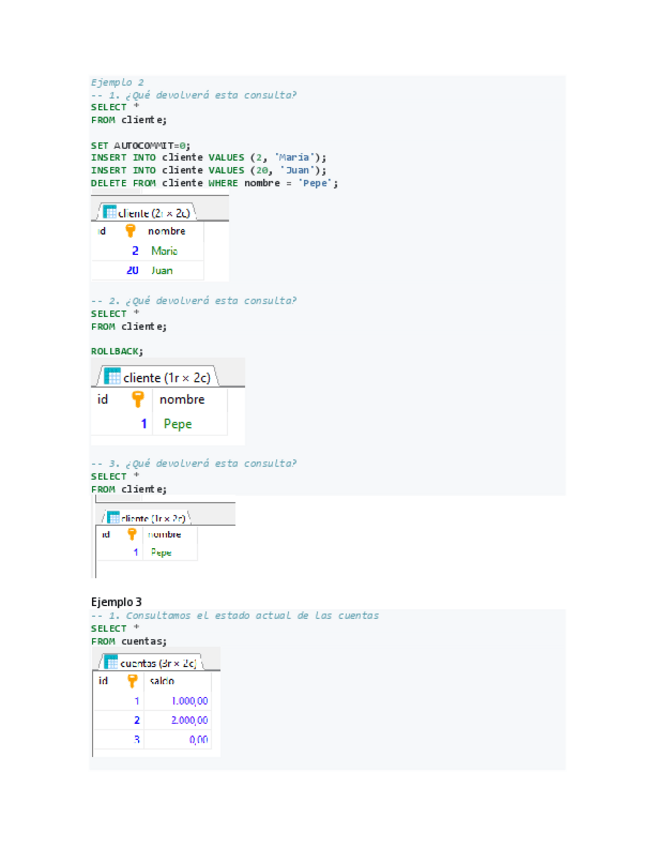Click the comment '-- 3. ¿Qué devolverá esta consulta?'
Screen dimensions: 655x848
(194, 463)
